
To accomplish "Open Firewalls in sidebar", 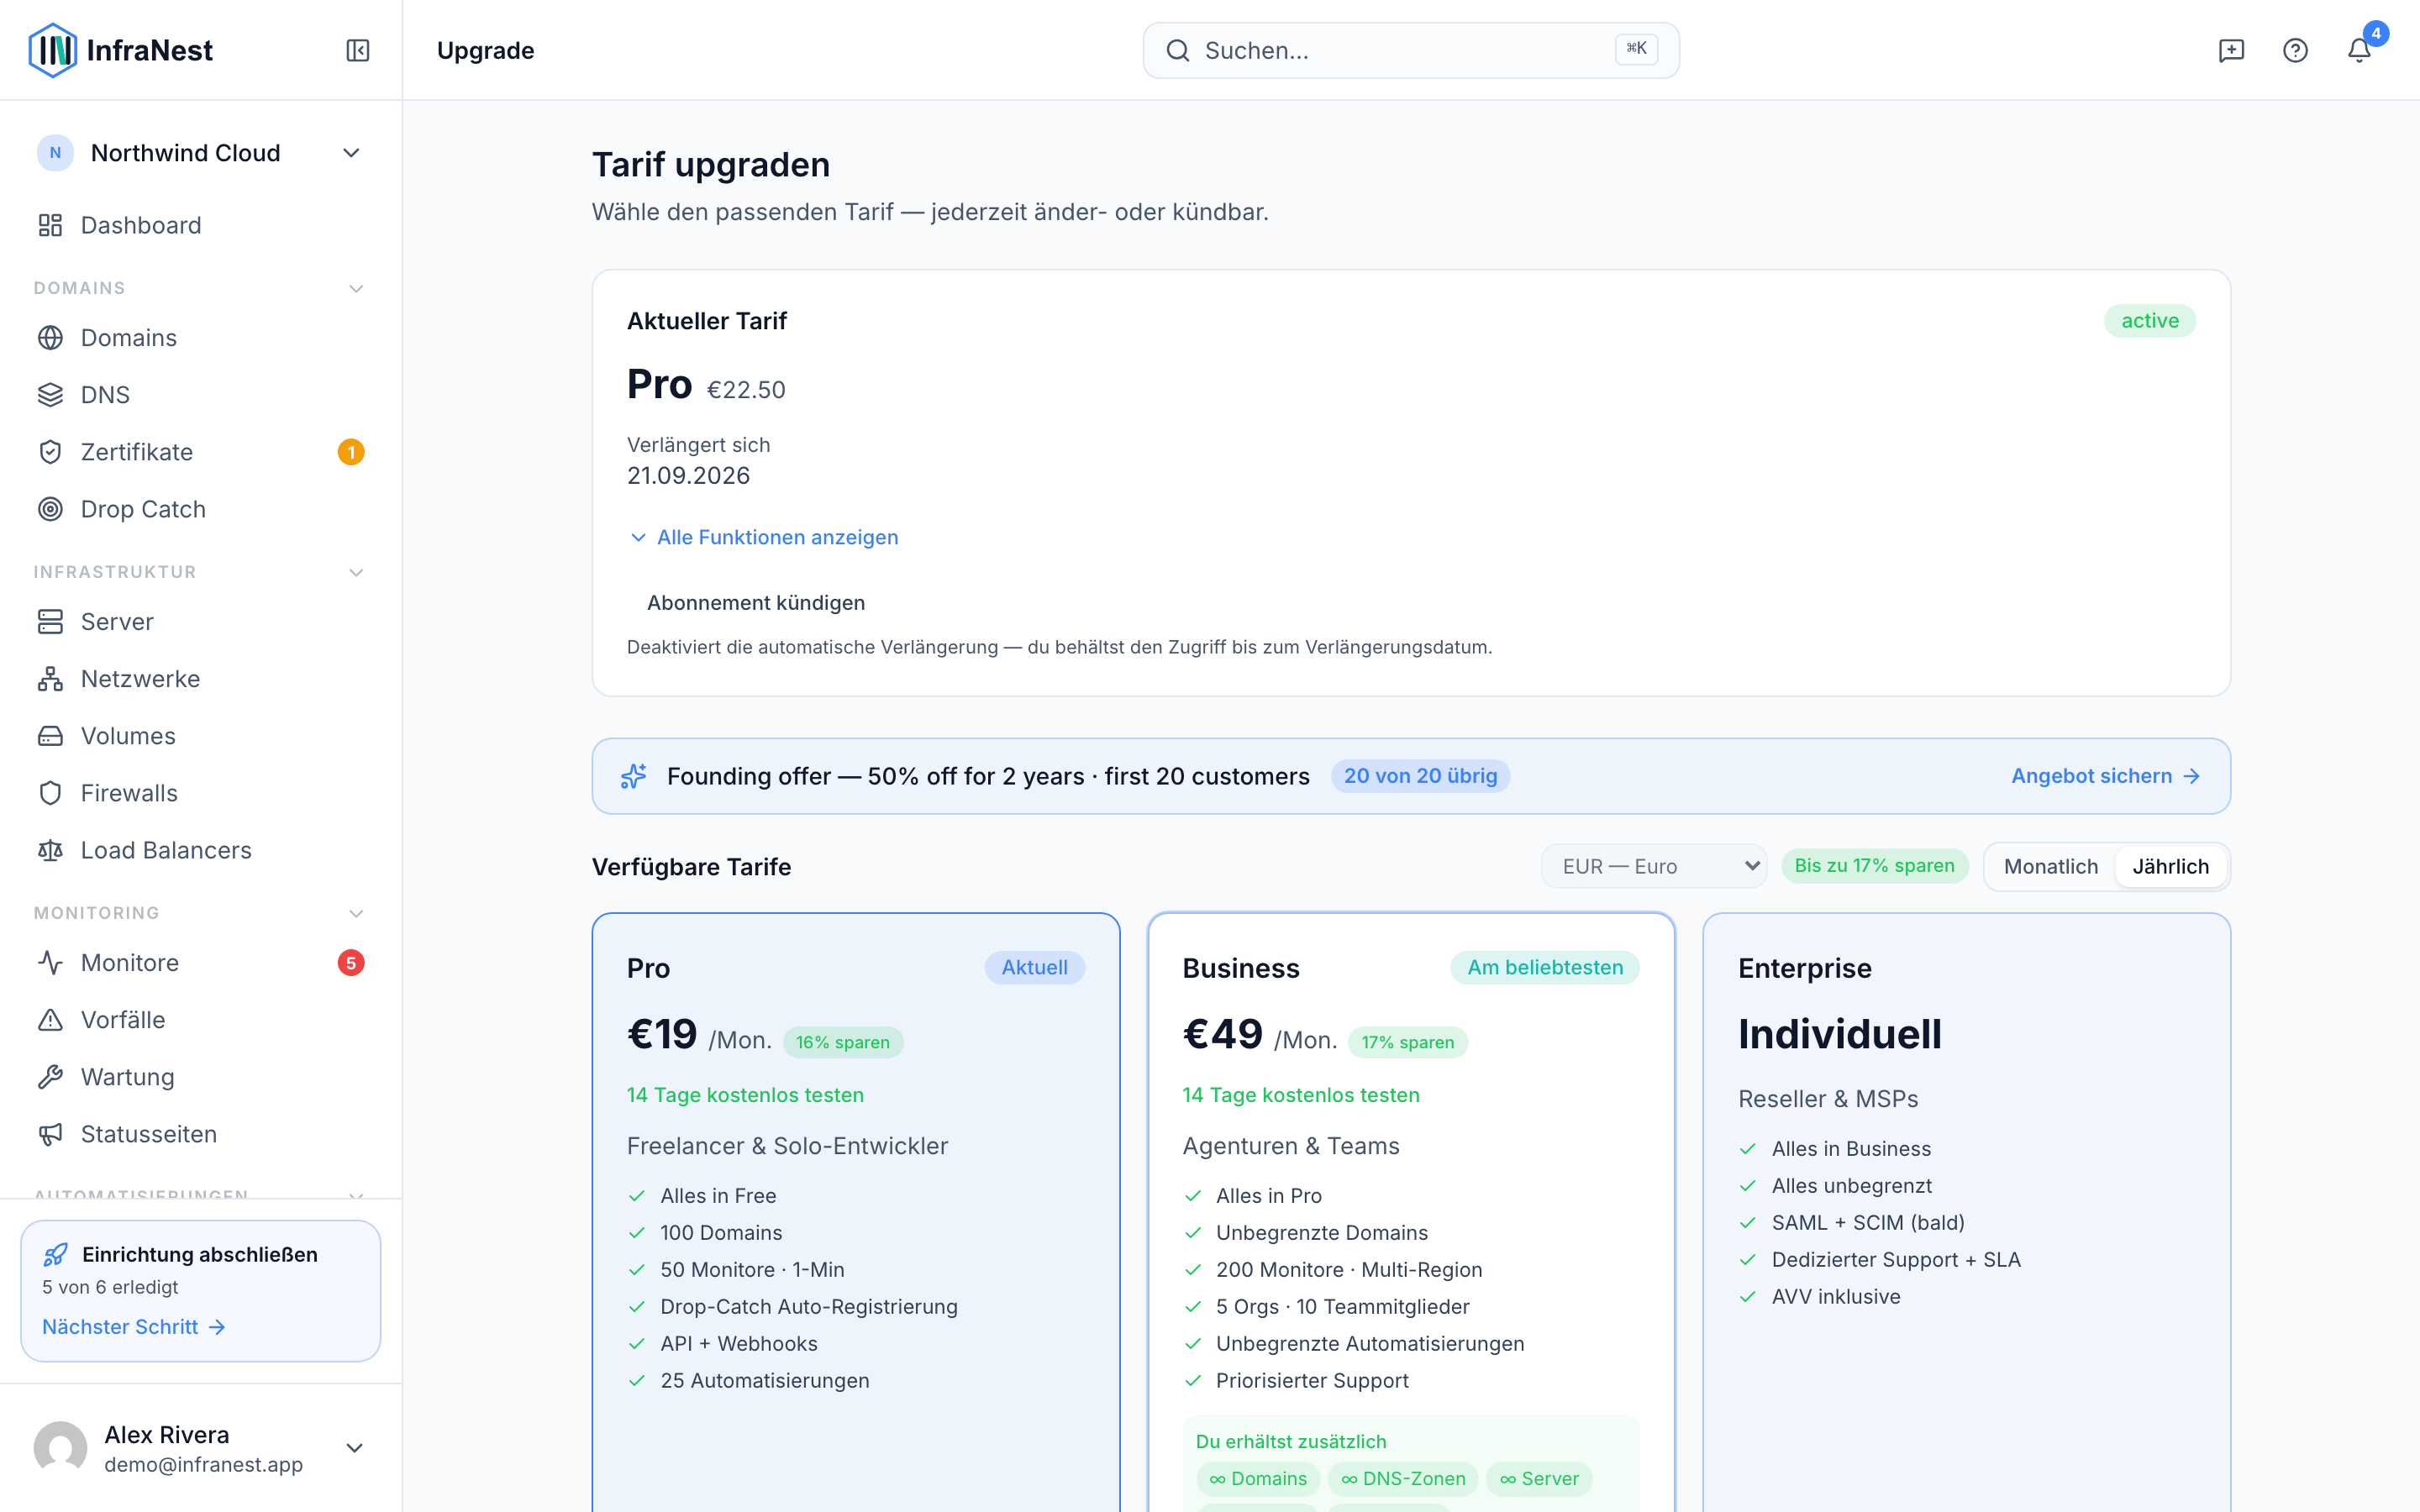I will (x=200, y=793).
